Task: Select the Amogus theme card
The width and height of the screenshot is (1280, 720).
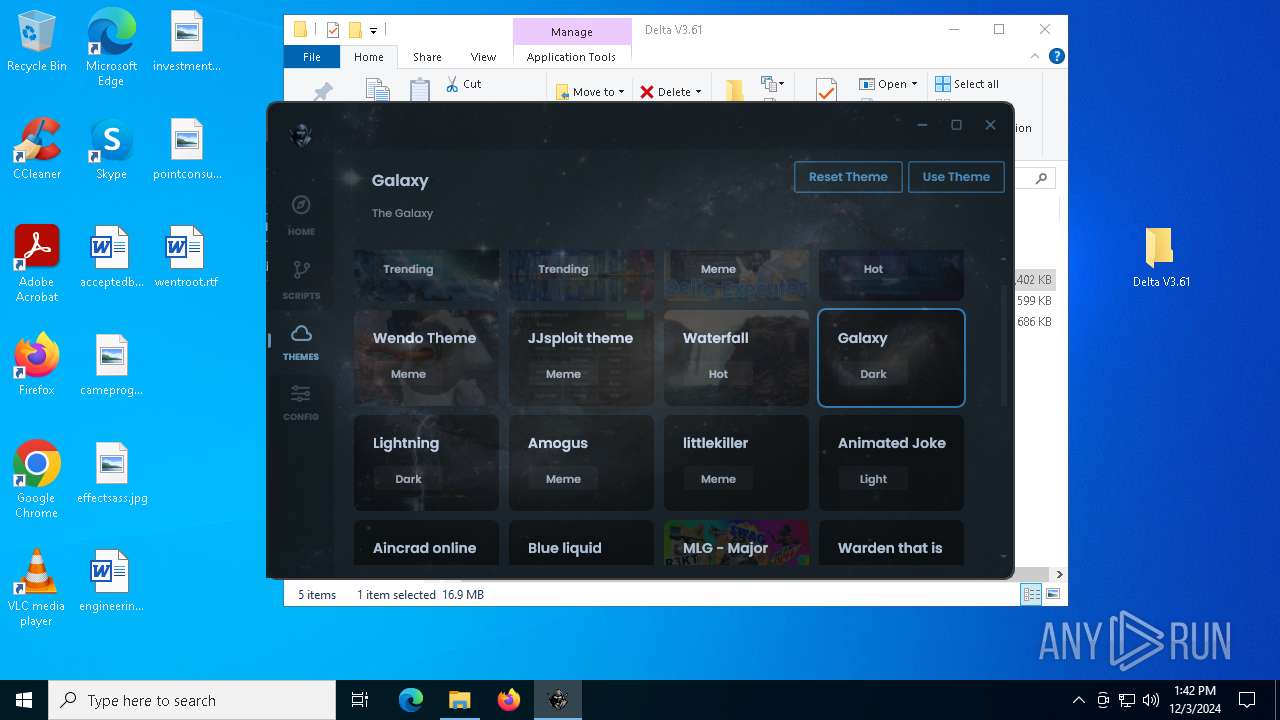Action: click(x=581, y=463)
